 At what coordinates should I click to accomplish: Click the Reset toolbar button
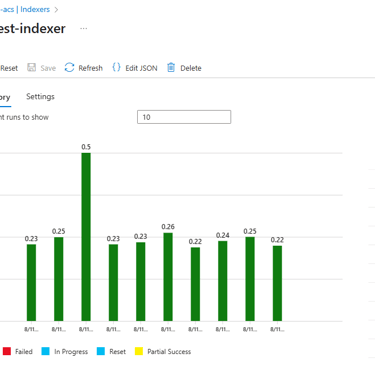(9, 68)
